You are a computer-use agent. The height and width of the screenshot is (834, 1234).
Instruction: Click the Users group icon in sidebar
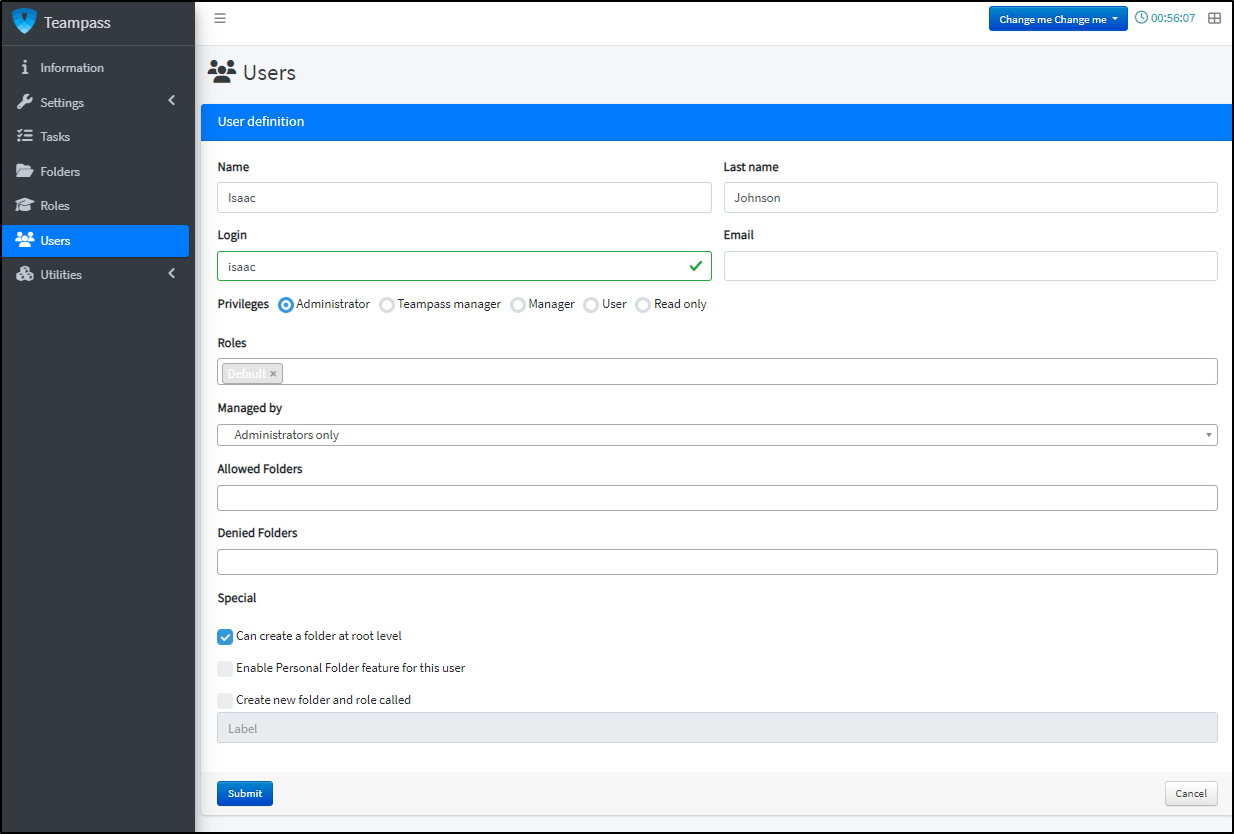click(x=25, y=240)
